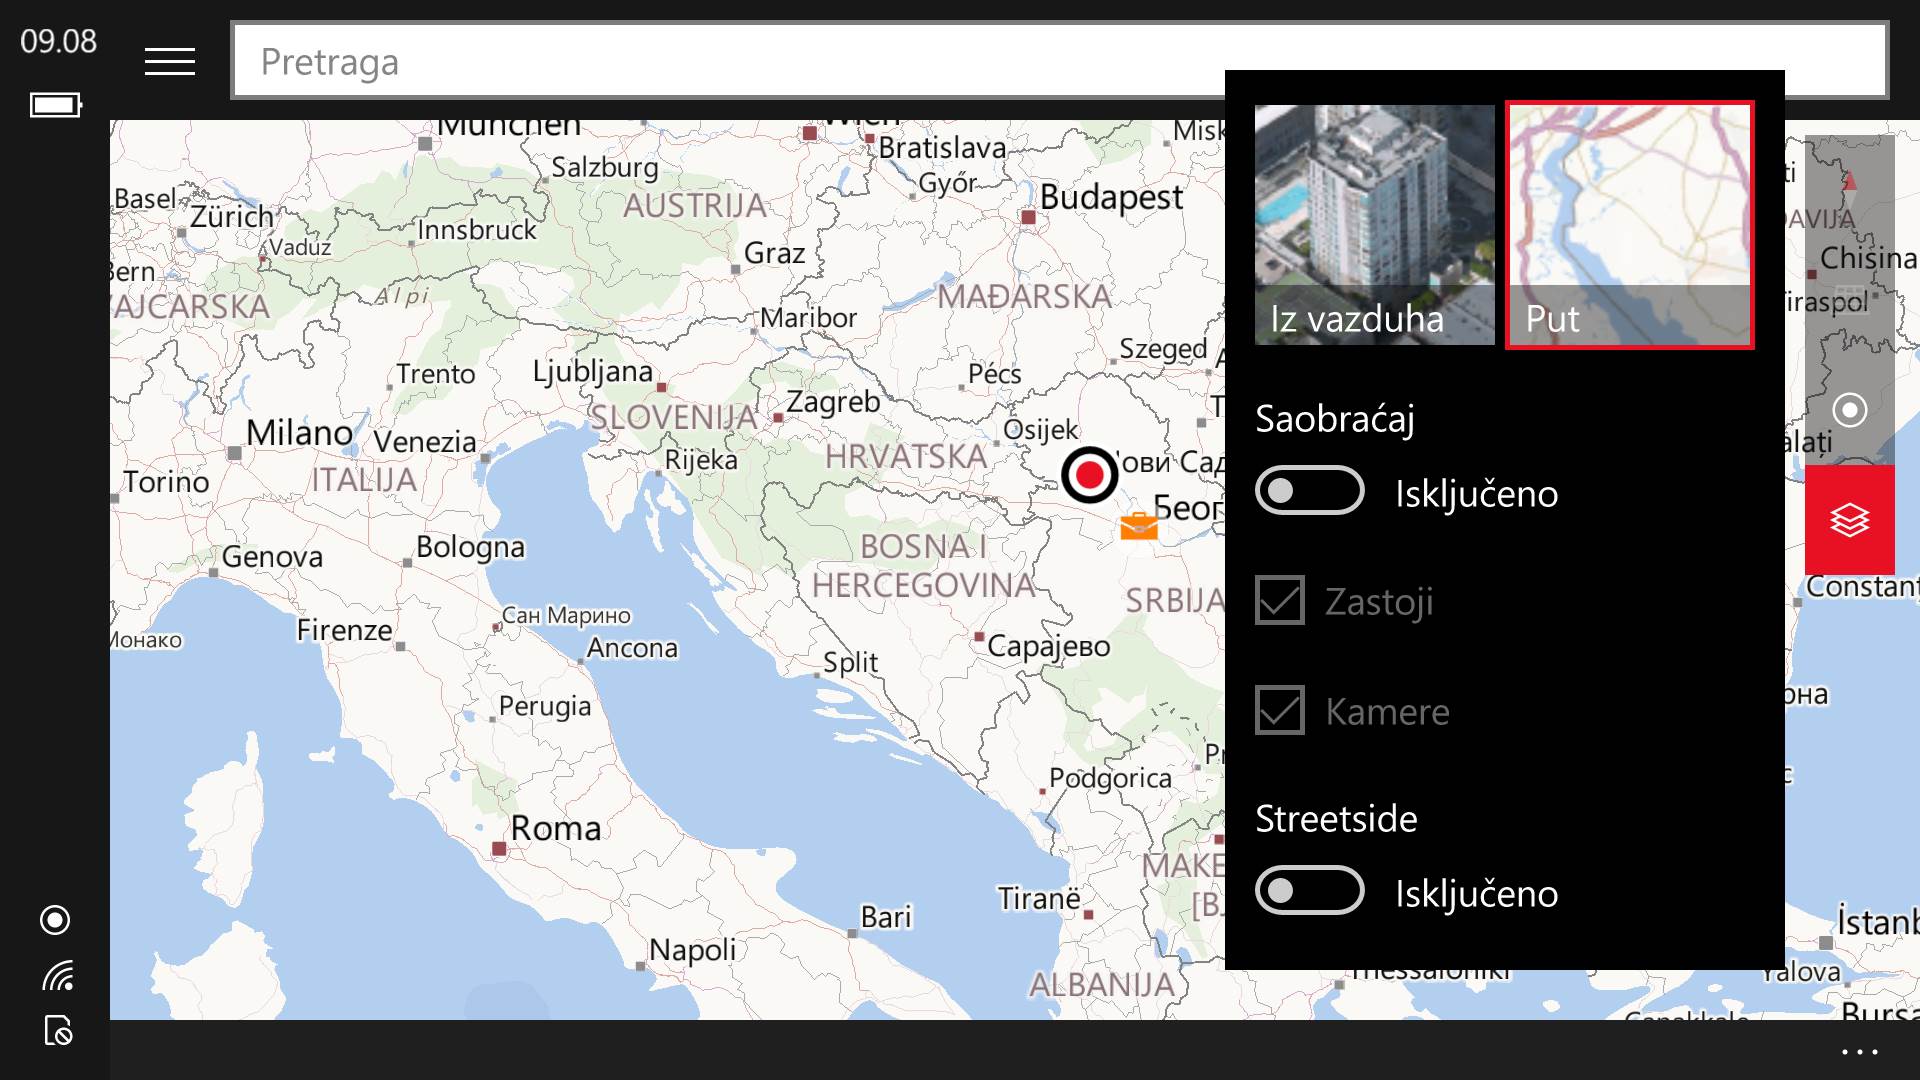The image size is (1920, 1080).
Task: Select the Put road map view
Action: coord(1629,225)
